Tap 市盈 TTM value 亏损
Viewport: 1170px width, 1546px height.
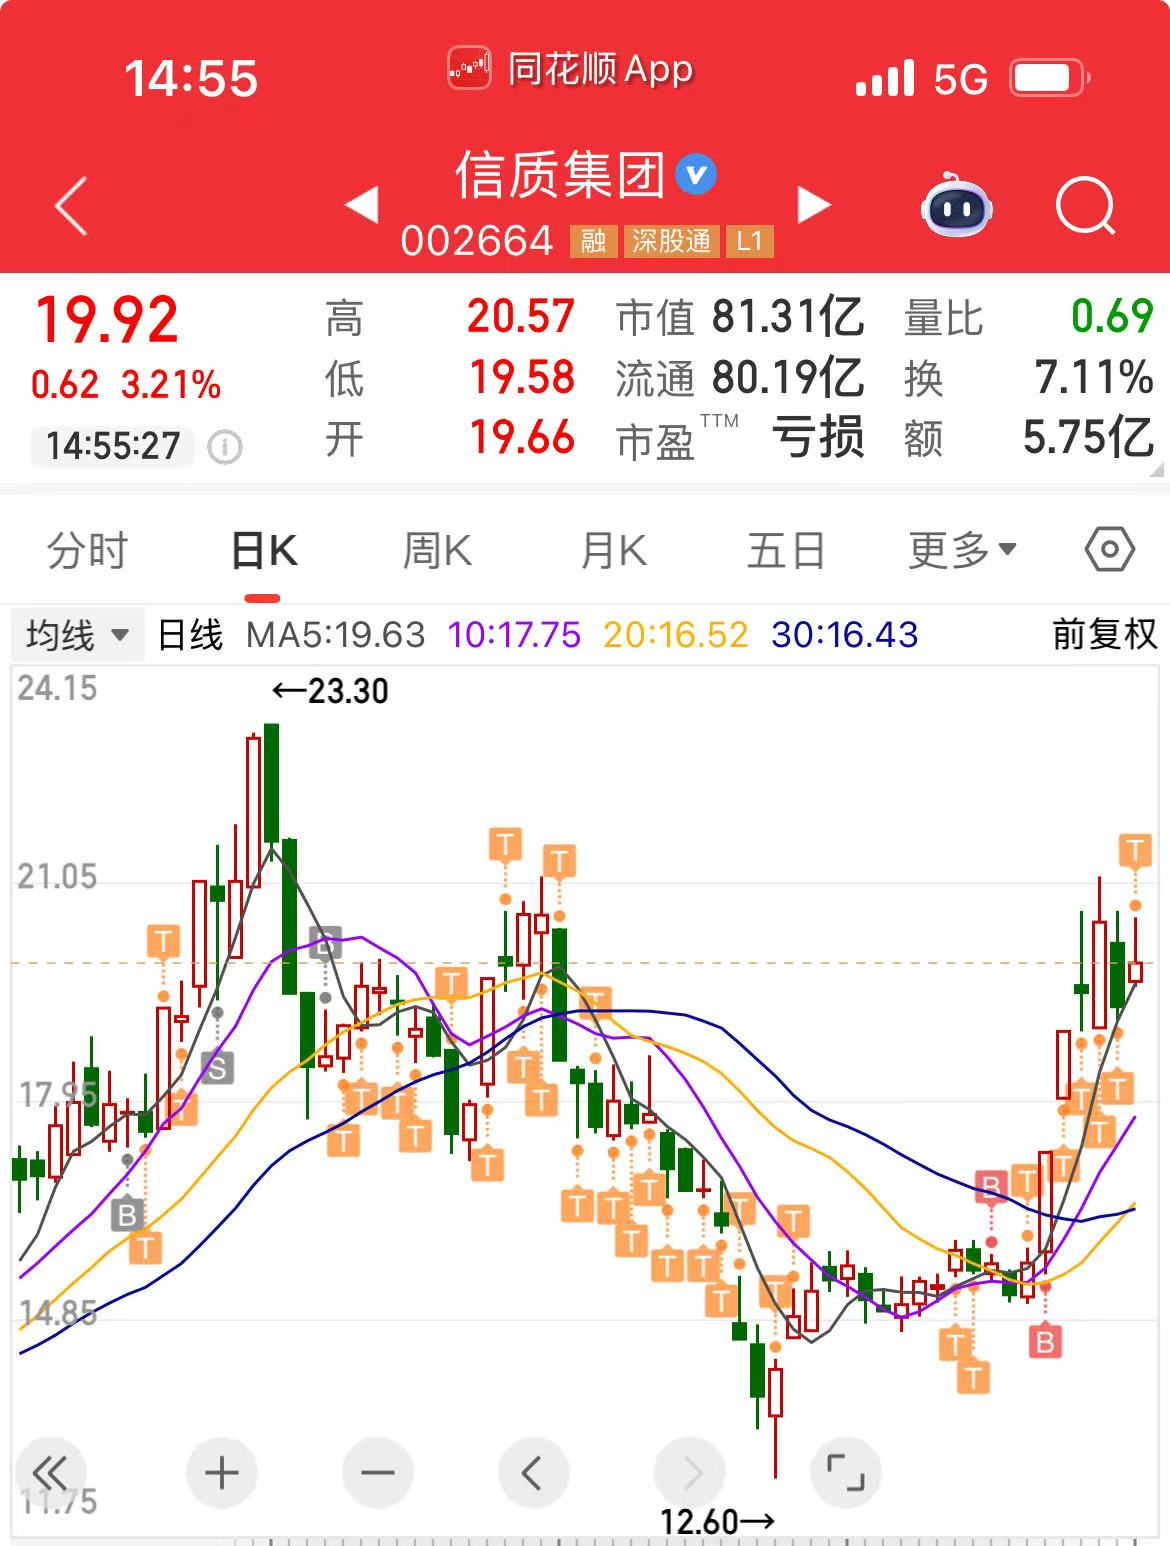[818, 438]
